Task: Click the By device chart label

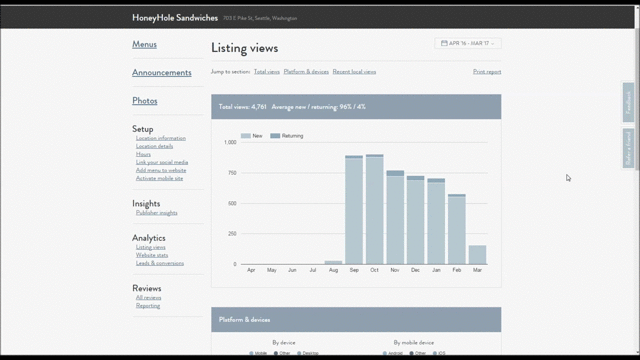Action: (x=284, y=343)
